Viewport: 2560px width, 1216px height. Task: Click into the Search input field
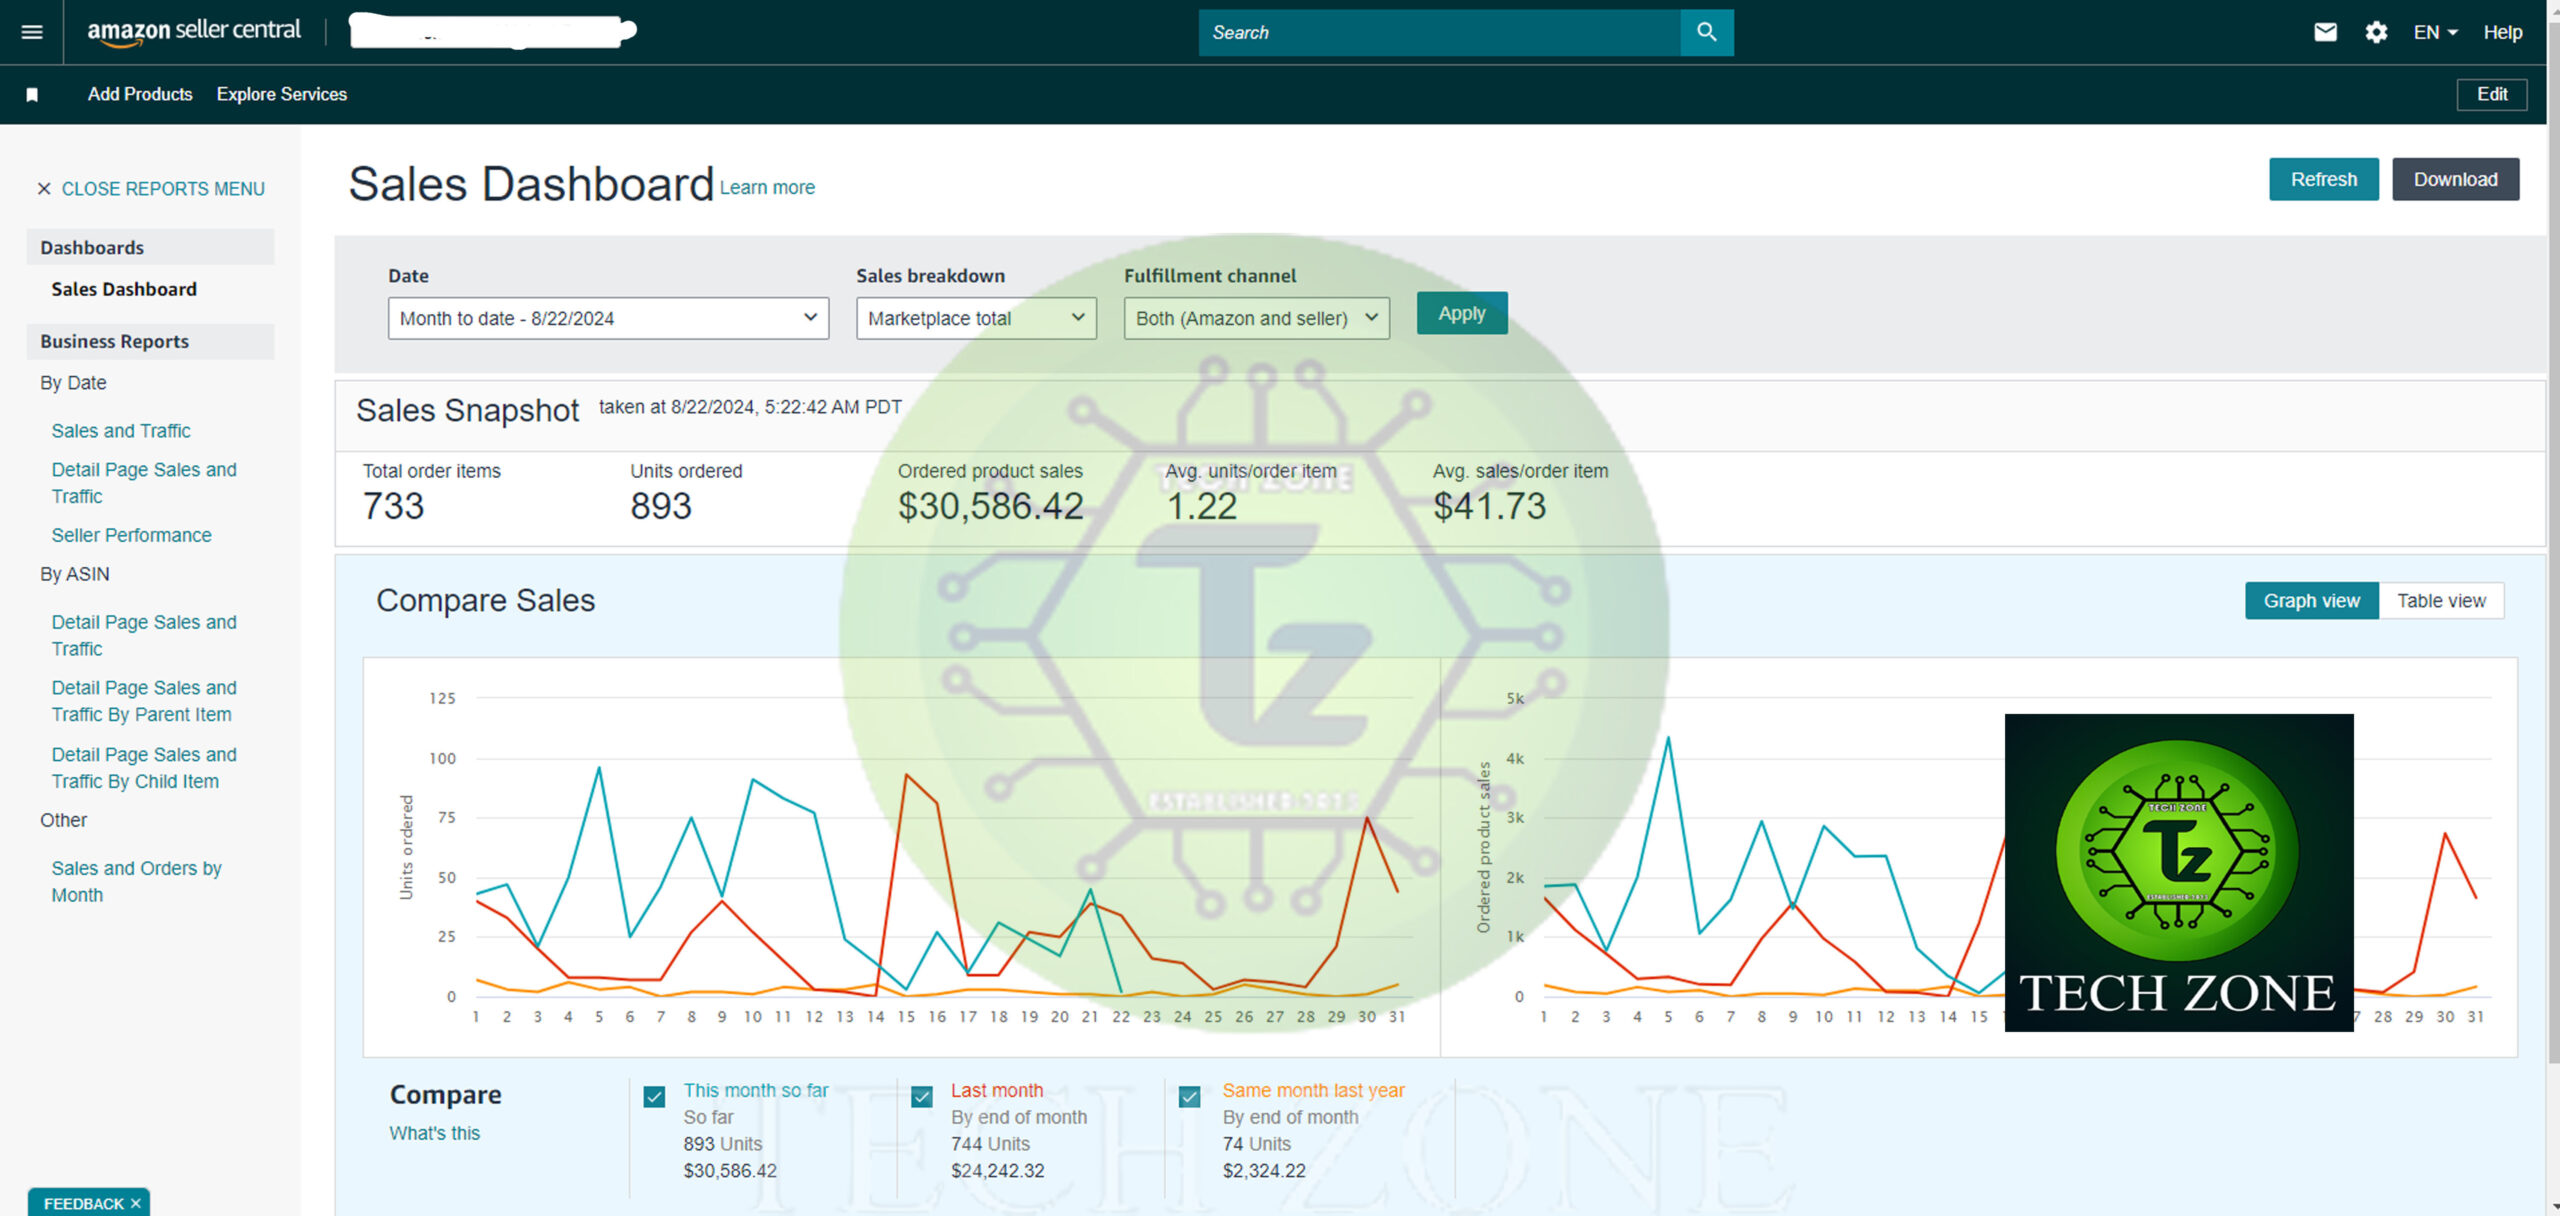coord(1439,32)
